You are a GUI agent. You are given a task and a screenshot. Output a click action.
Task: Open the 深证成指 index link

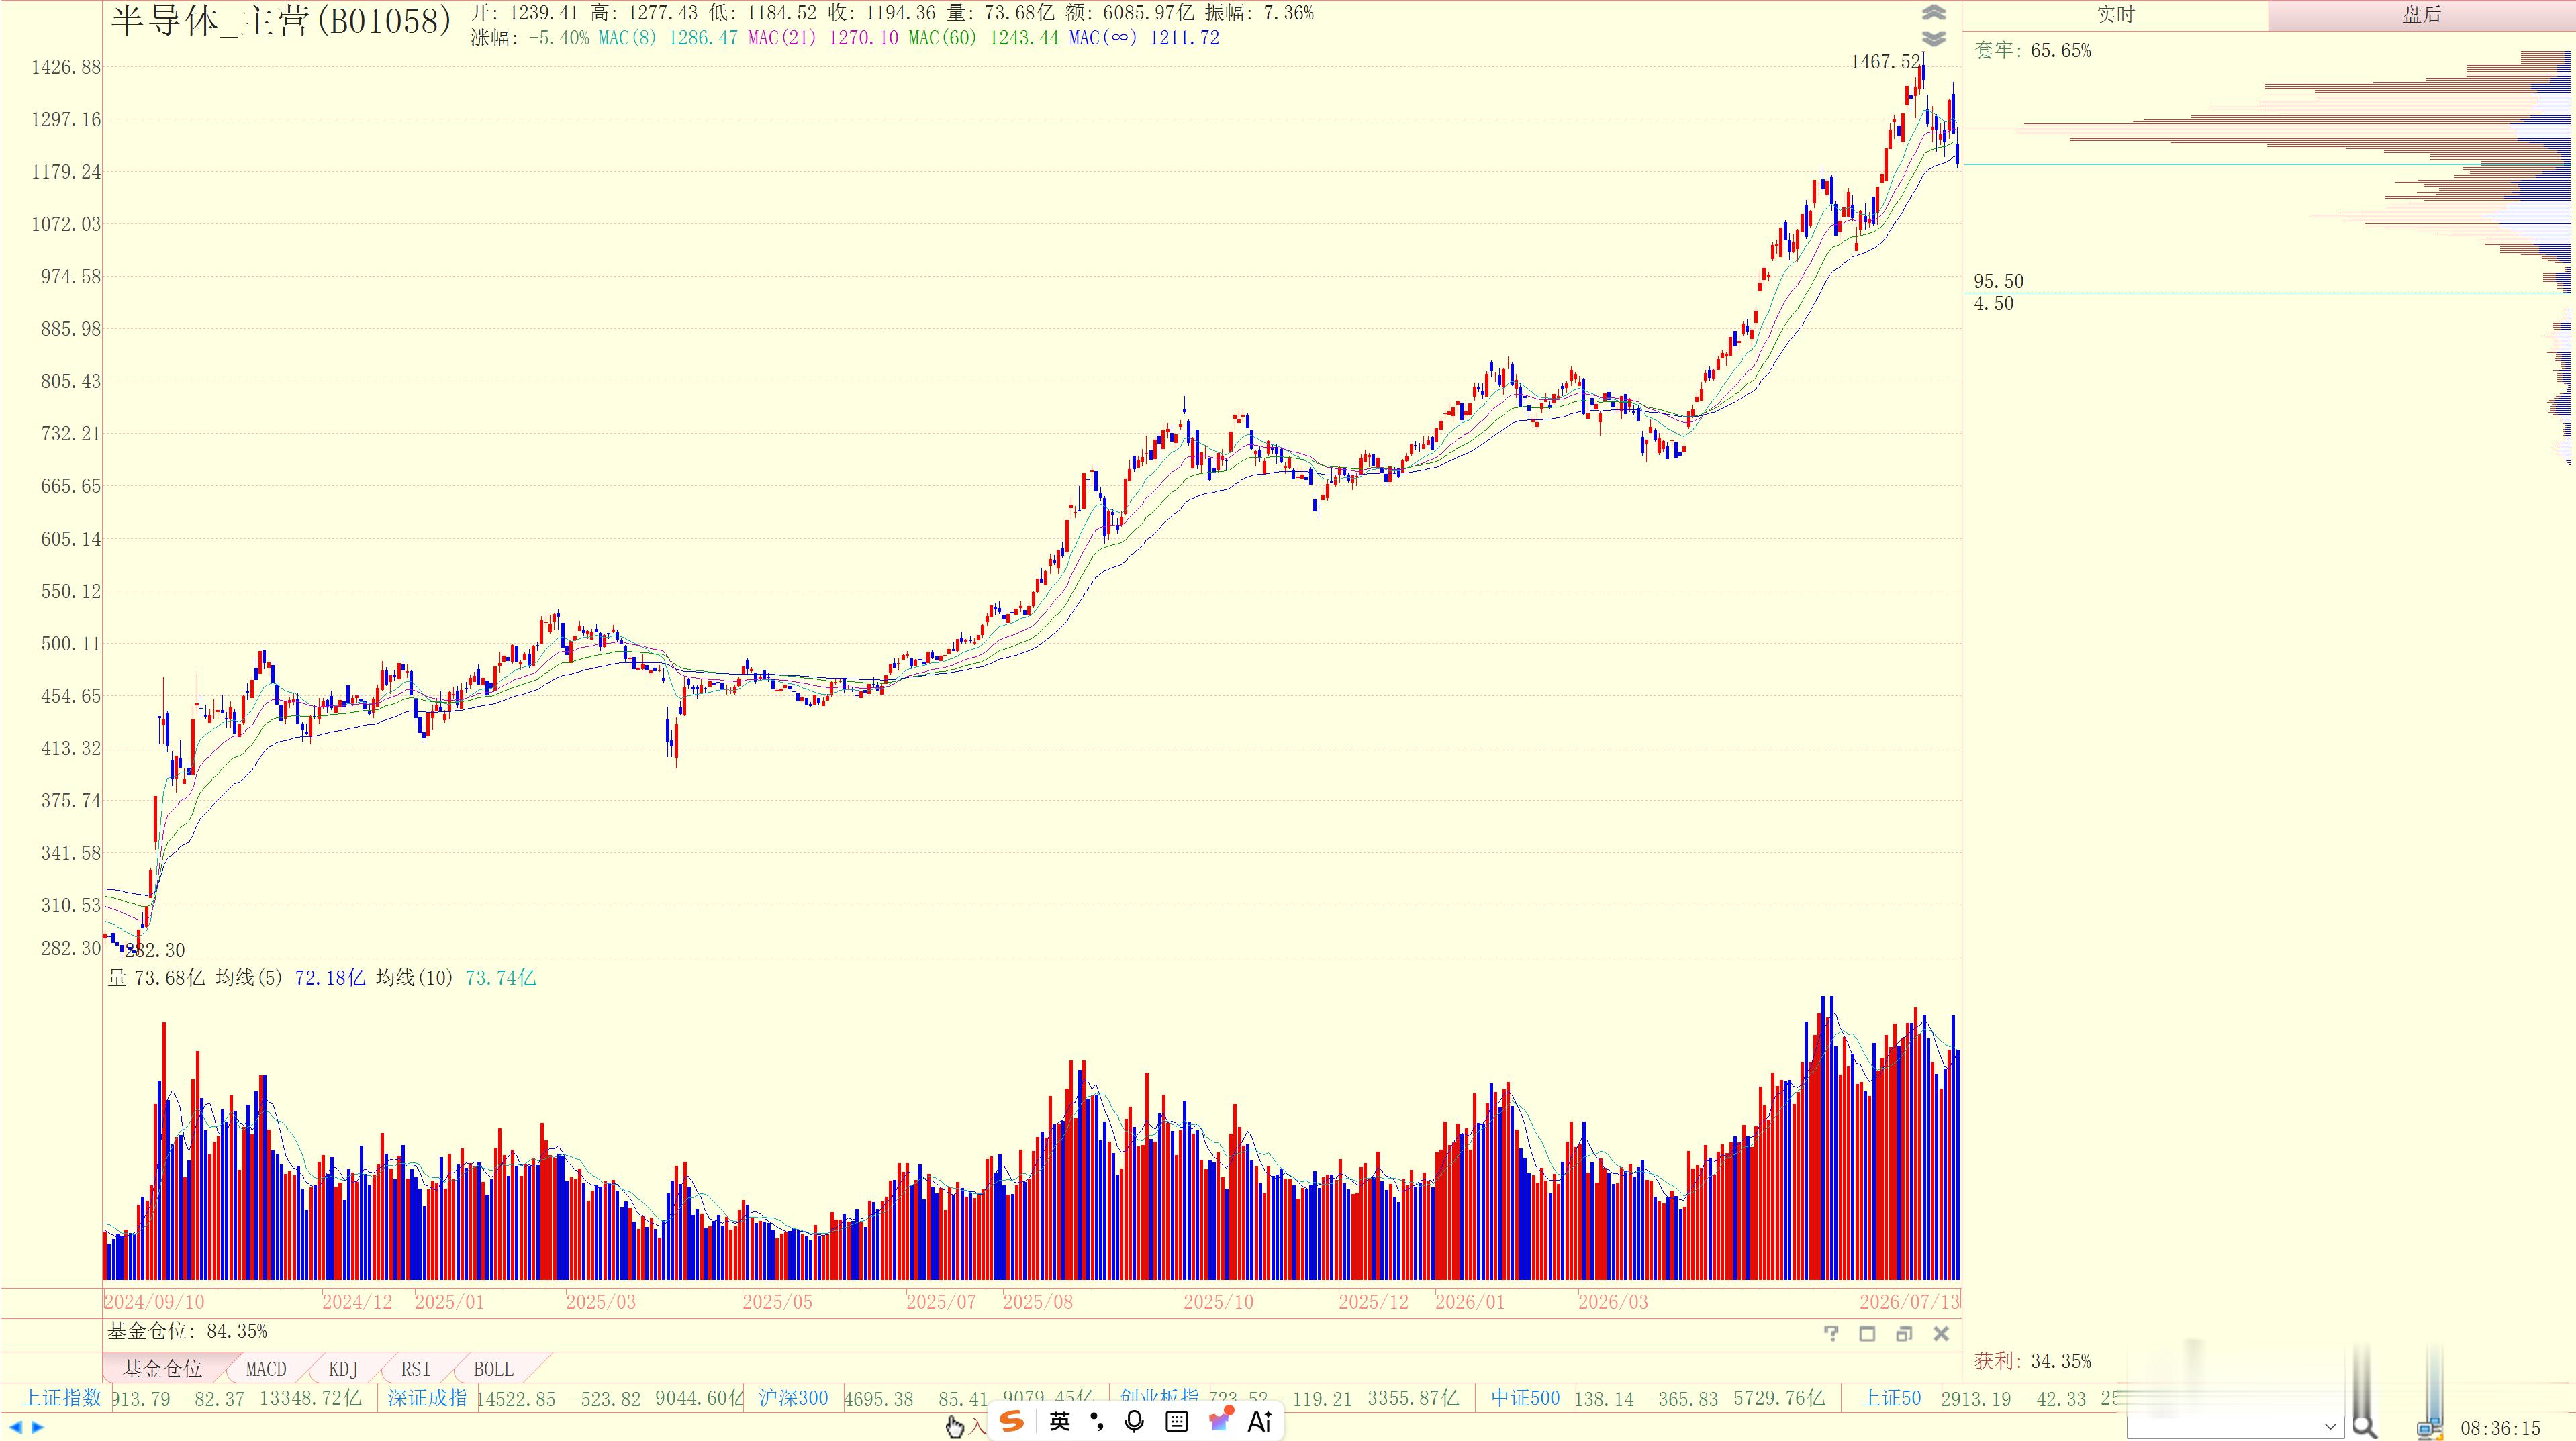[x=427, y=1398]
